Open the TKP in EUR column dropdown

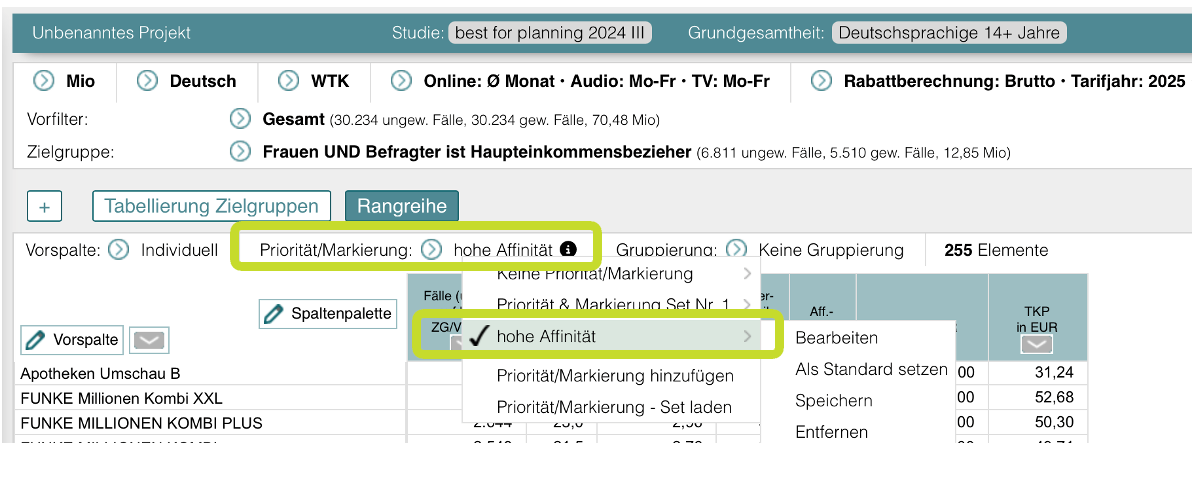[x=1037, y=344]
